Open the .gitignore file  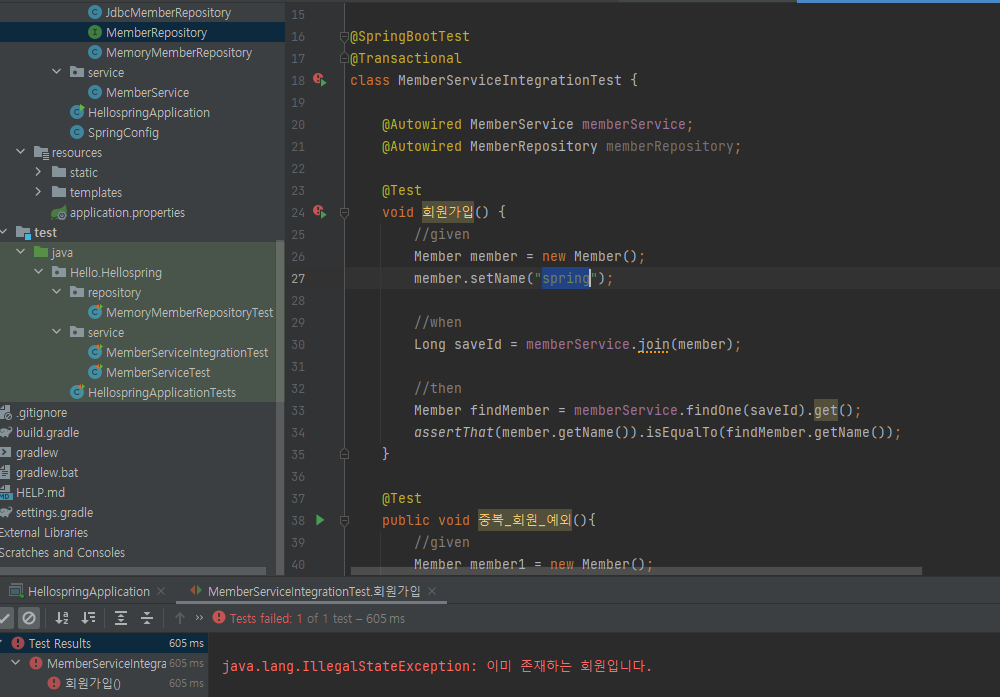pos(34,413)
